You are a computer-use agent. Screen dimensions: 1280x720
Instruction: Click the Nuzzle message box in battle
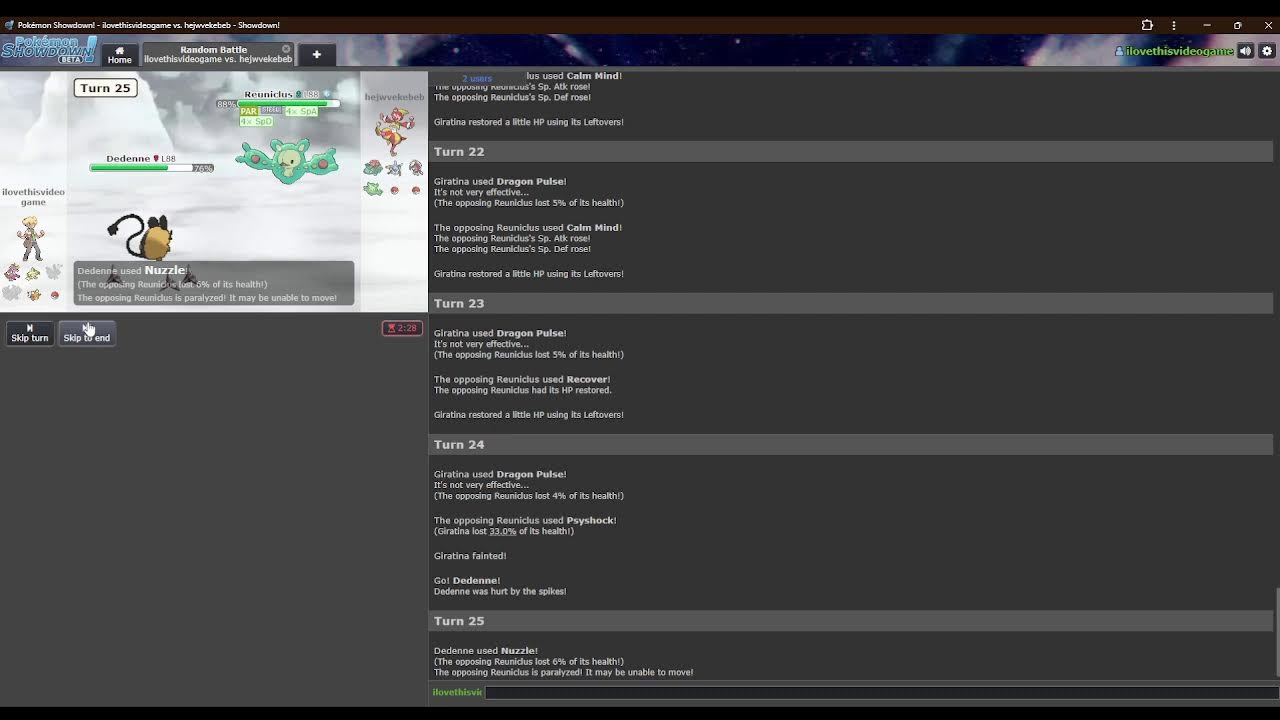(x=213, y=283)
